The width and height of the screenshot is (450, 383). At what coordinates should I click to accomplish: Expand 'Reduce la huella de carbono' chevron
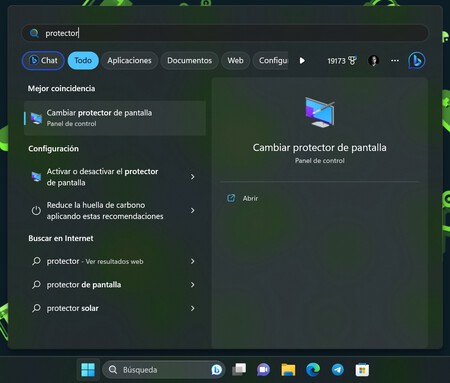(x=192, y=210)
